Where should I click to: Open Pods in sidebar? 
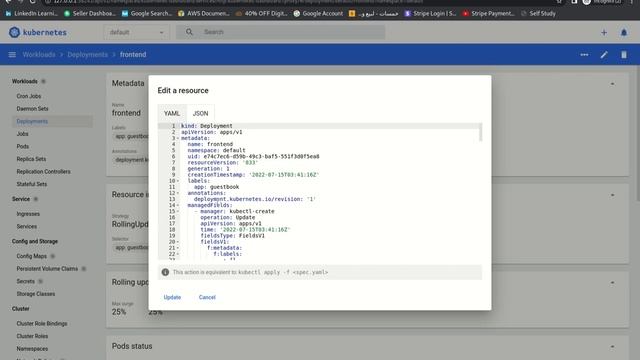coord(23,147)
